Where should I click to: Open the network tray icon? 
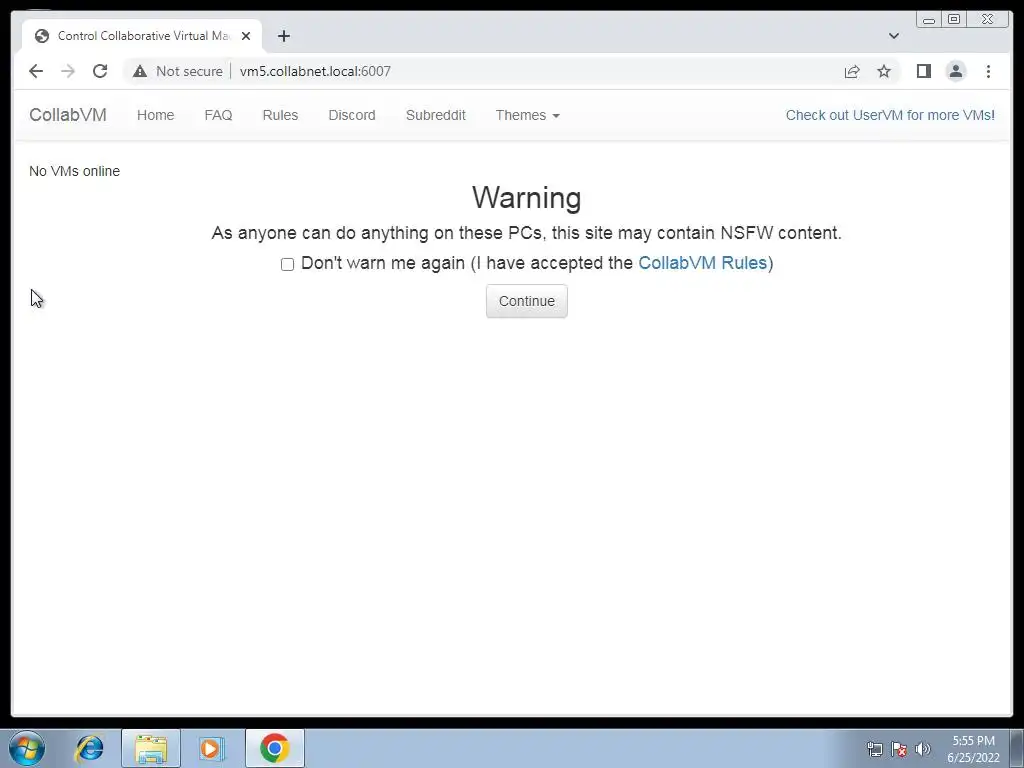(874, 749)
